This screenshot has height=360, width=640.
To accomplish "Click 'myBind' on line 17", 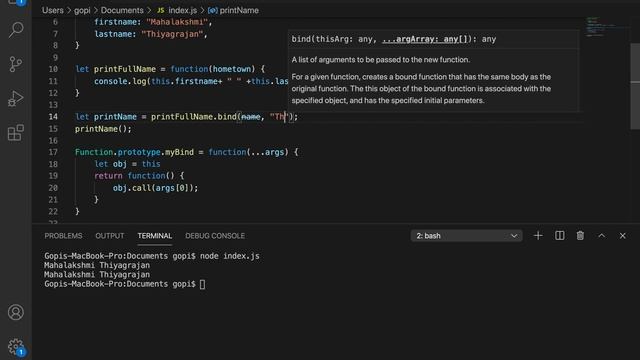I will coord(180,152).
